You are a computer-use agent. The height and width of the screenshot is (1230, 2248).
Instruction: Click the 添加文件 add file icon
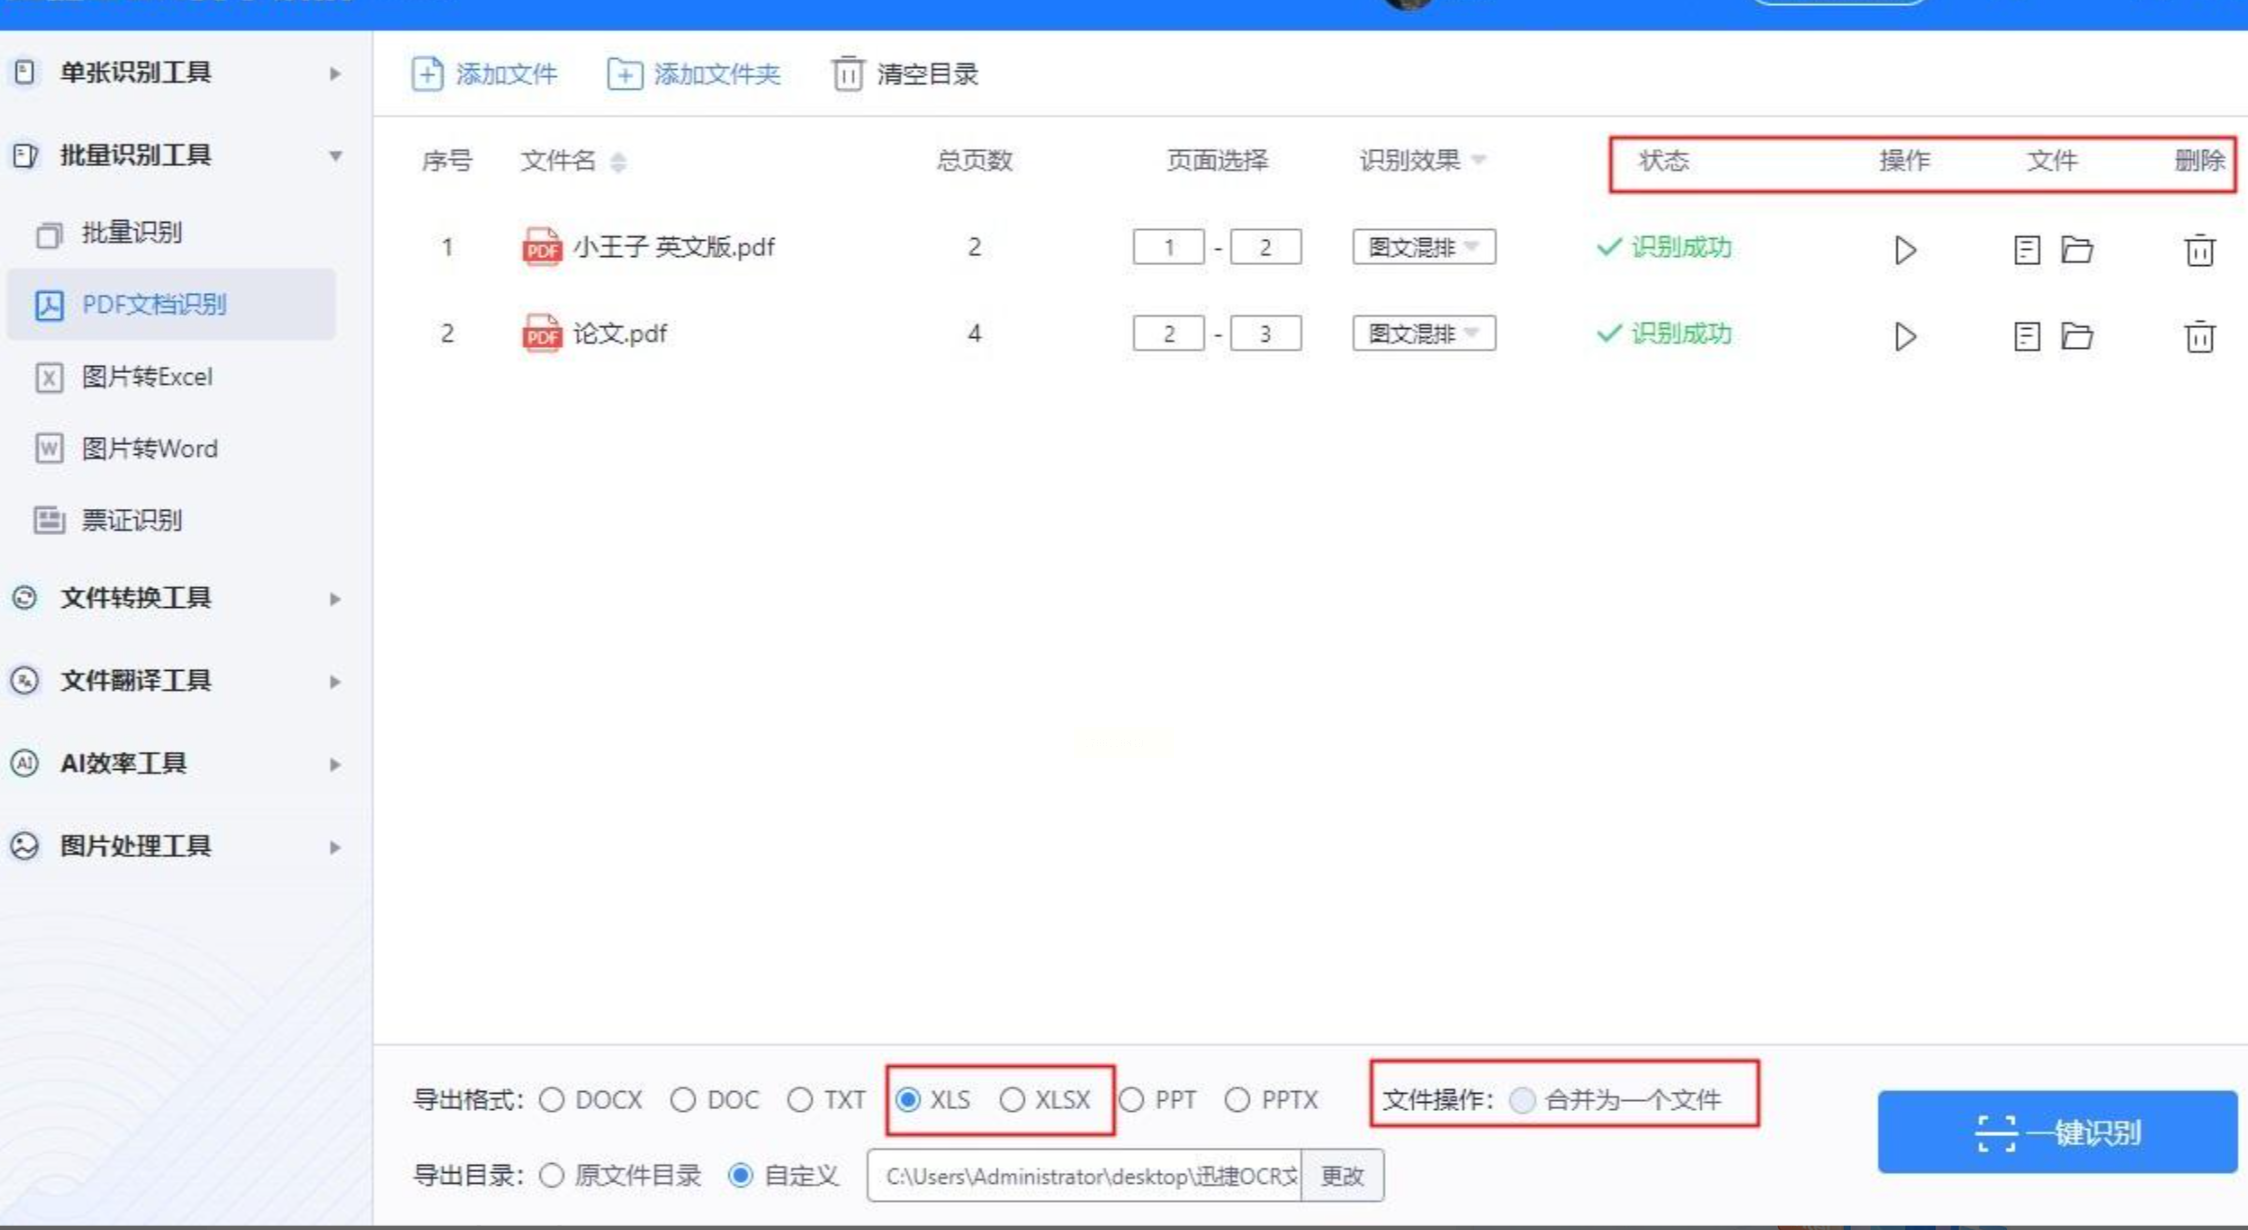[x=427, y=74]
